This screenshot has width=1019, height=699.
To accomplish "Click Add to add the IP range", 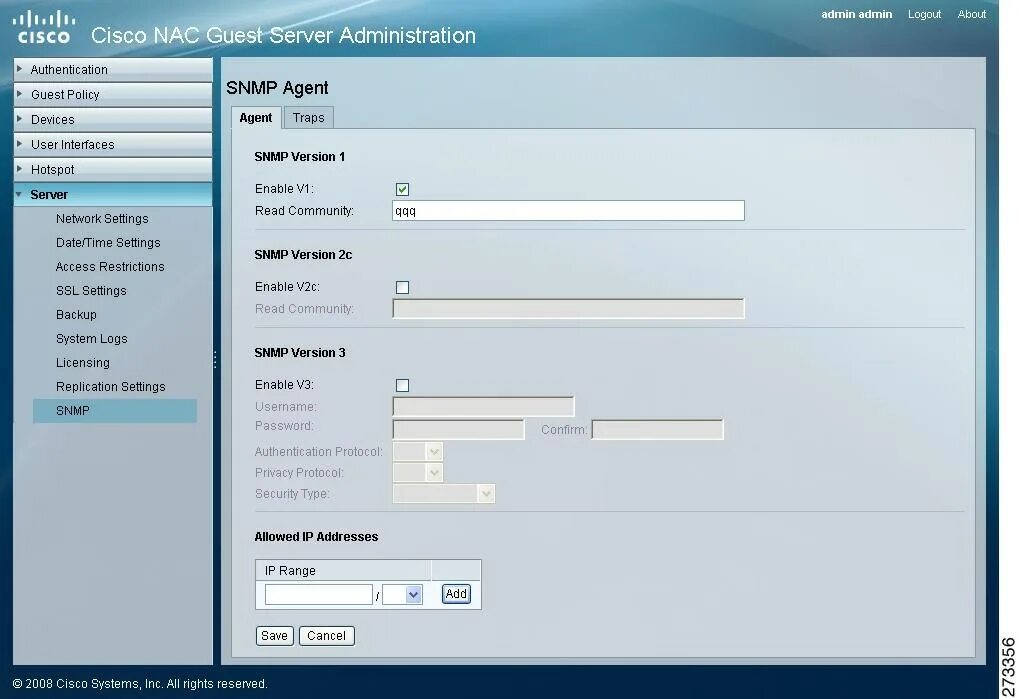I will tap(456, 594).
